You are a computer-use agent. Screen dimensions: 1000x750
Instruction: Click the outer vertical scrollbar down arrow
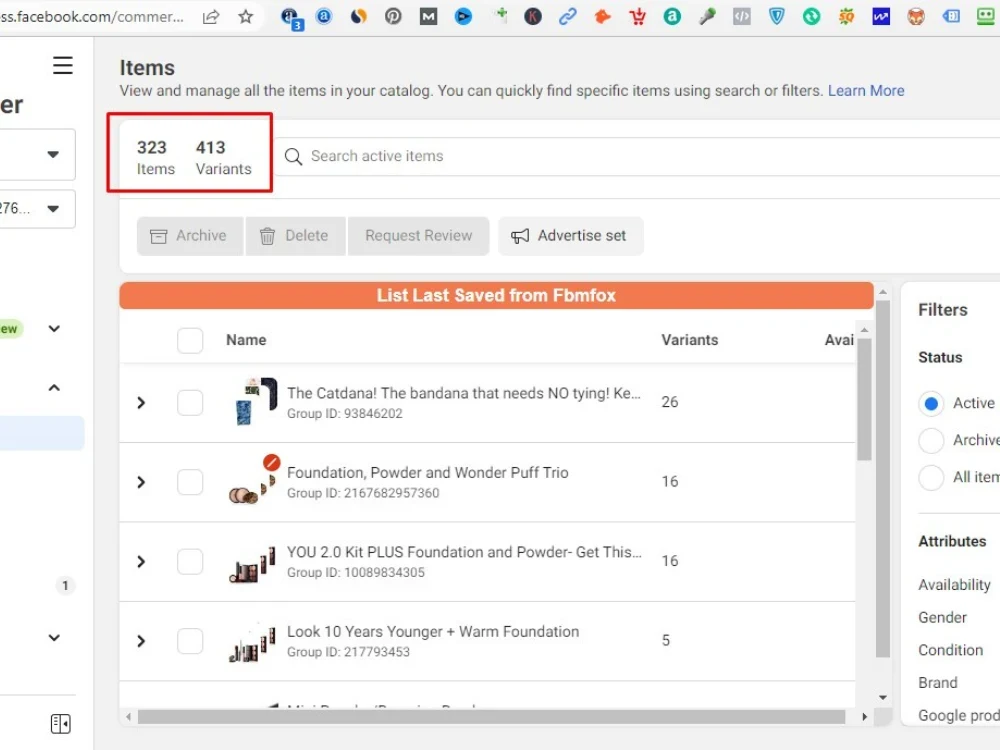[883, 698]
